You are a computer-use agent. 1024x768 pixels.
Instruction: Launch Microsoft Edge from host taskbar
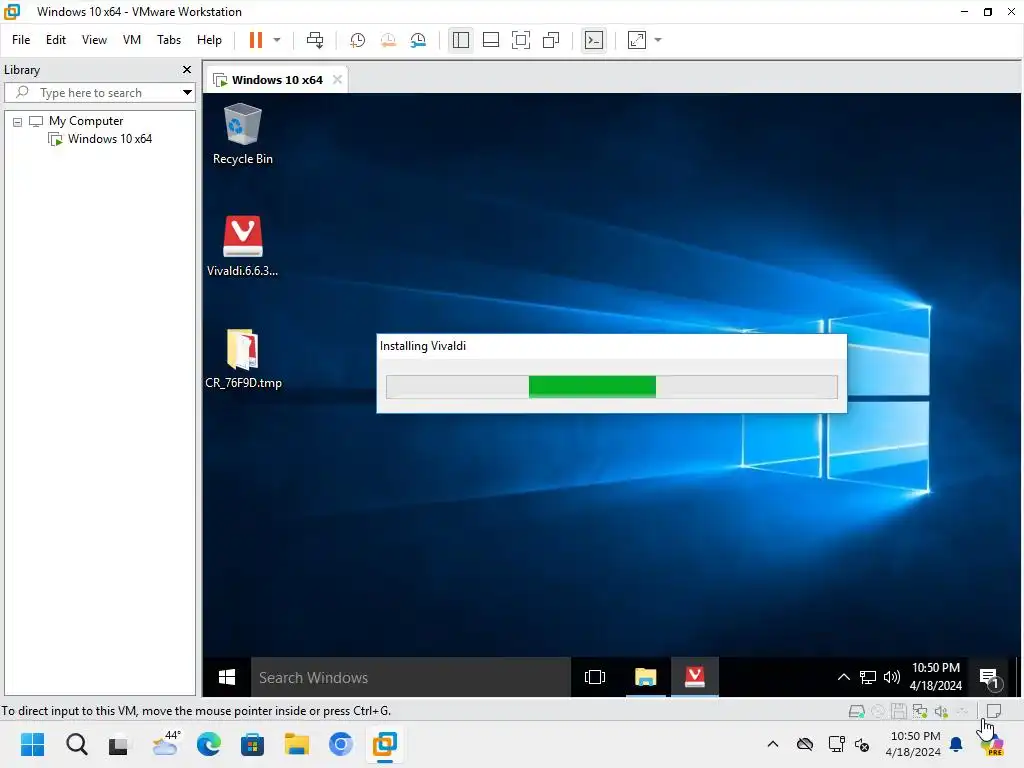209,744
